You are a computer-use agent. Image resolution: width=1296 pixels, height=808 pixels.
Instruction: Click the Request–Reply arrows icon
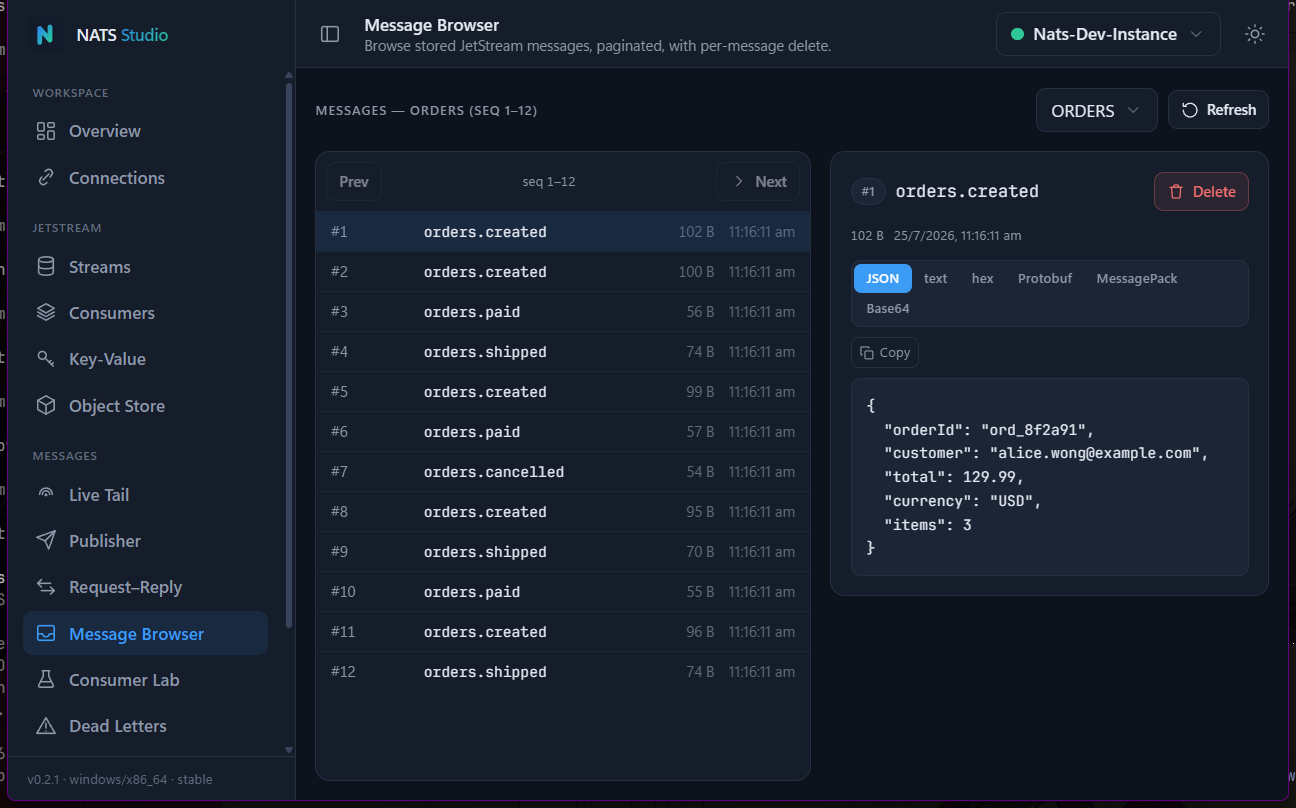(45, 587)
